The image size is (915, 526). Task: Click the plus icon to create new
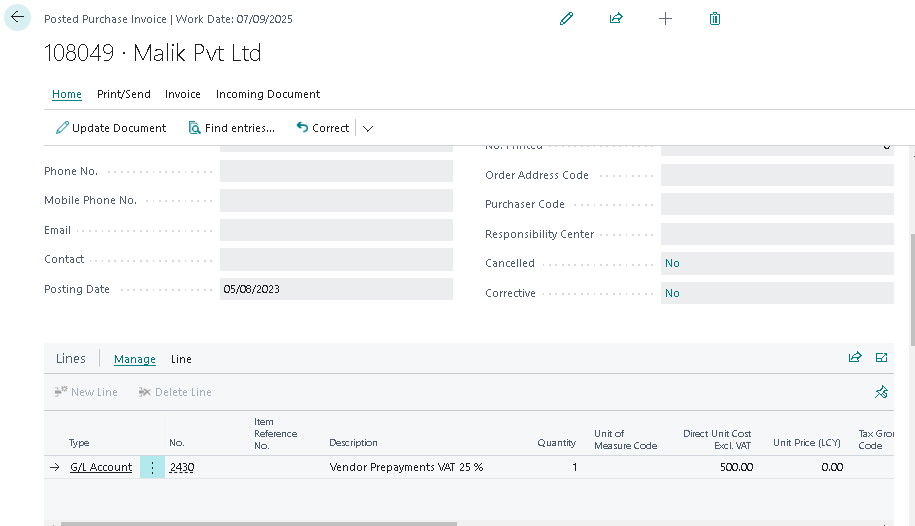[665, 19]
